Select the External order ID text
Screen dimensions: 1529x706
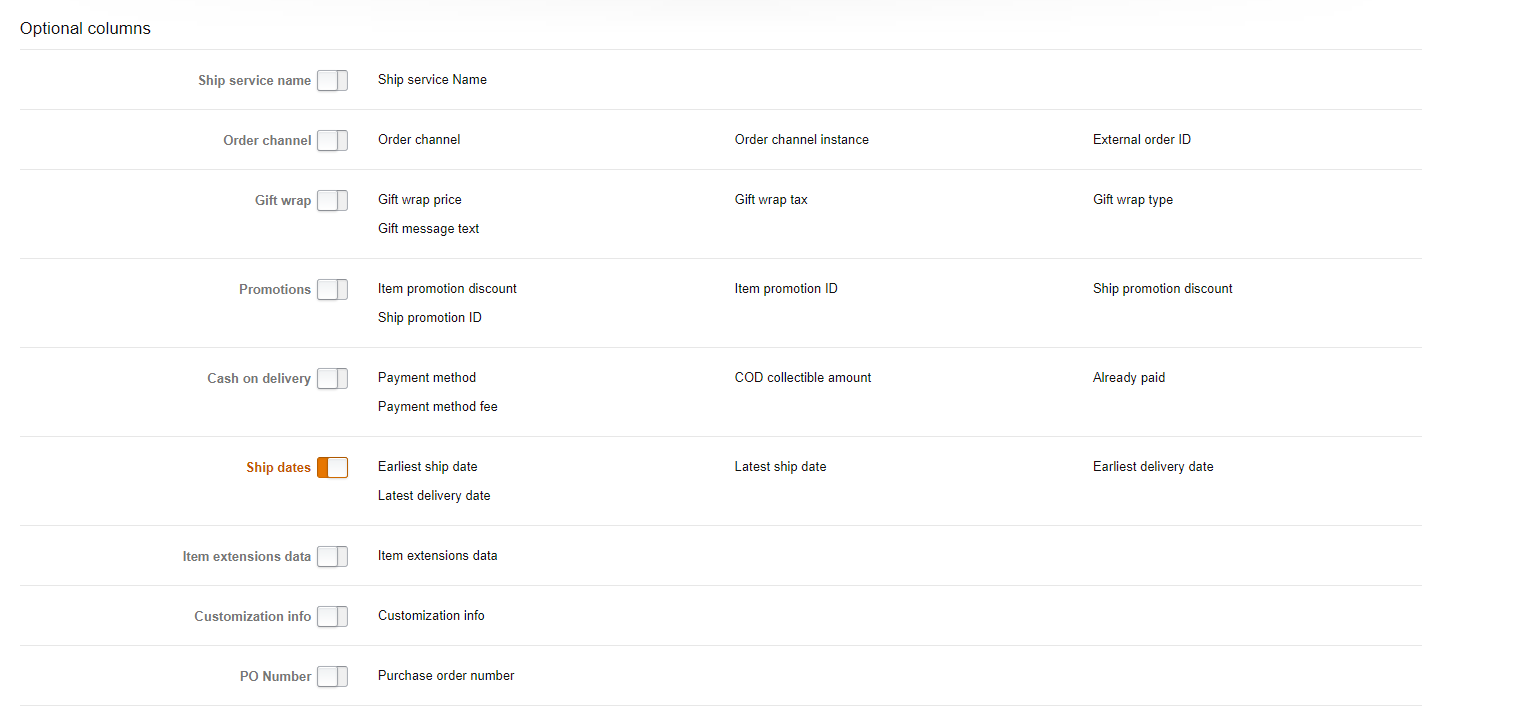coord(1142,139)
